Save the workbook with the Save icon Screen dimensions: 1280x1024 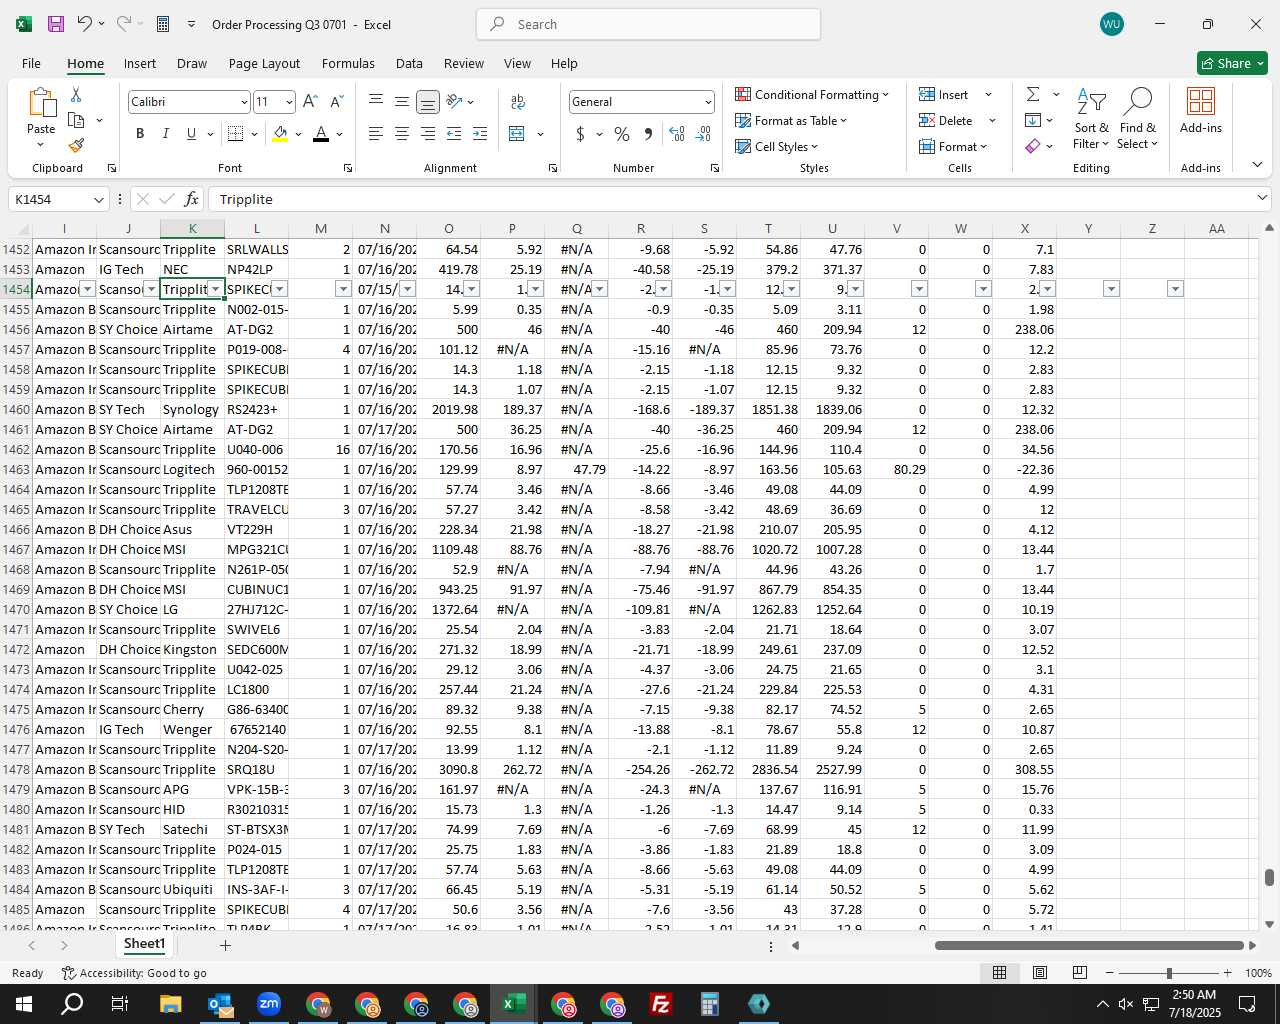[x=56, y=24]
